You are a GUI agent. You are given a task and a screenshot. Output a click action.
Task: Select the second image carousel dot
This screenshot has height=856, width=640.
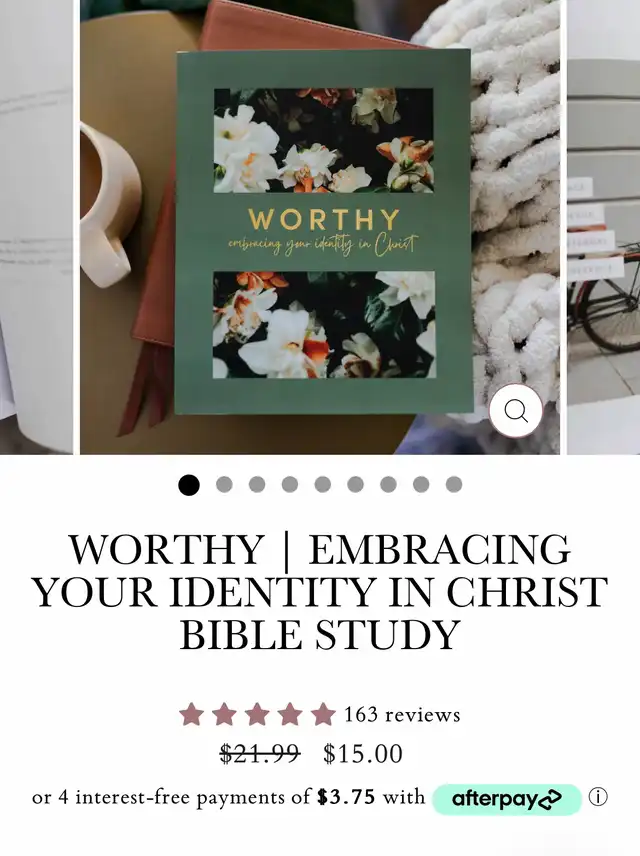(224, 484)
